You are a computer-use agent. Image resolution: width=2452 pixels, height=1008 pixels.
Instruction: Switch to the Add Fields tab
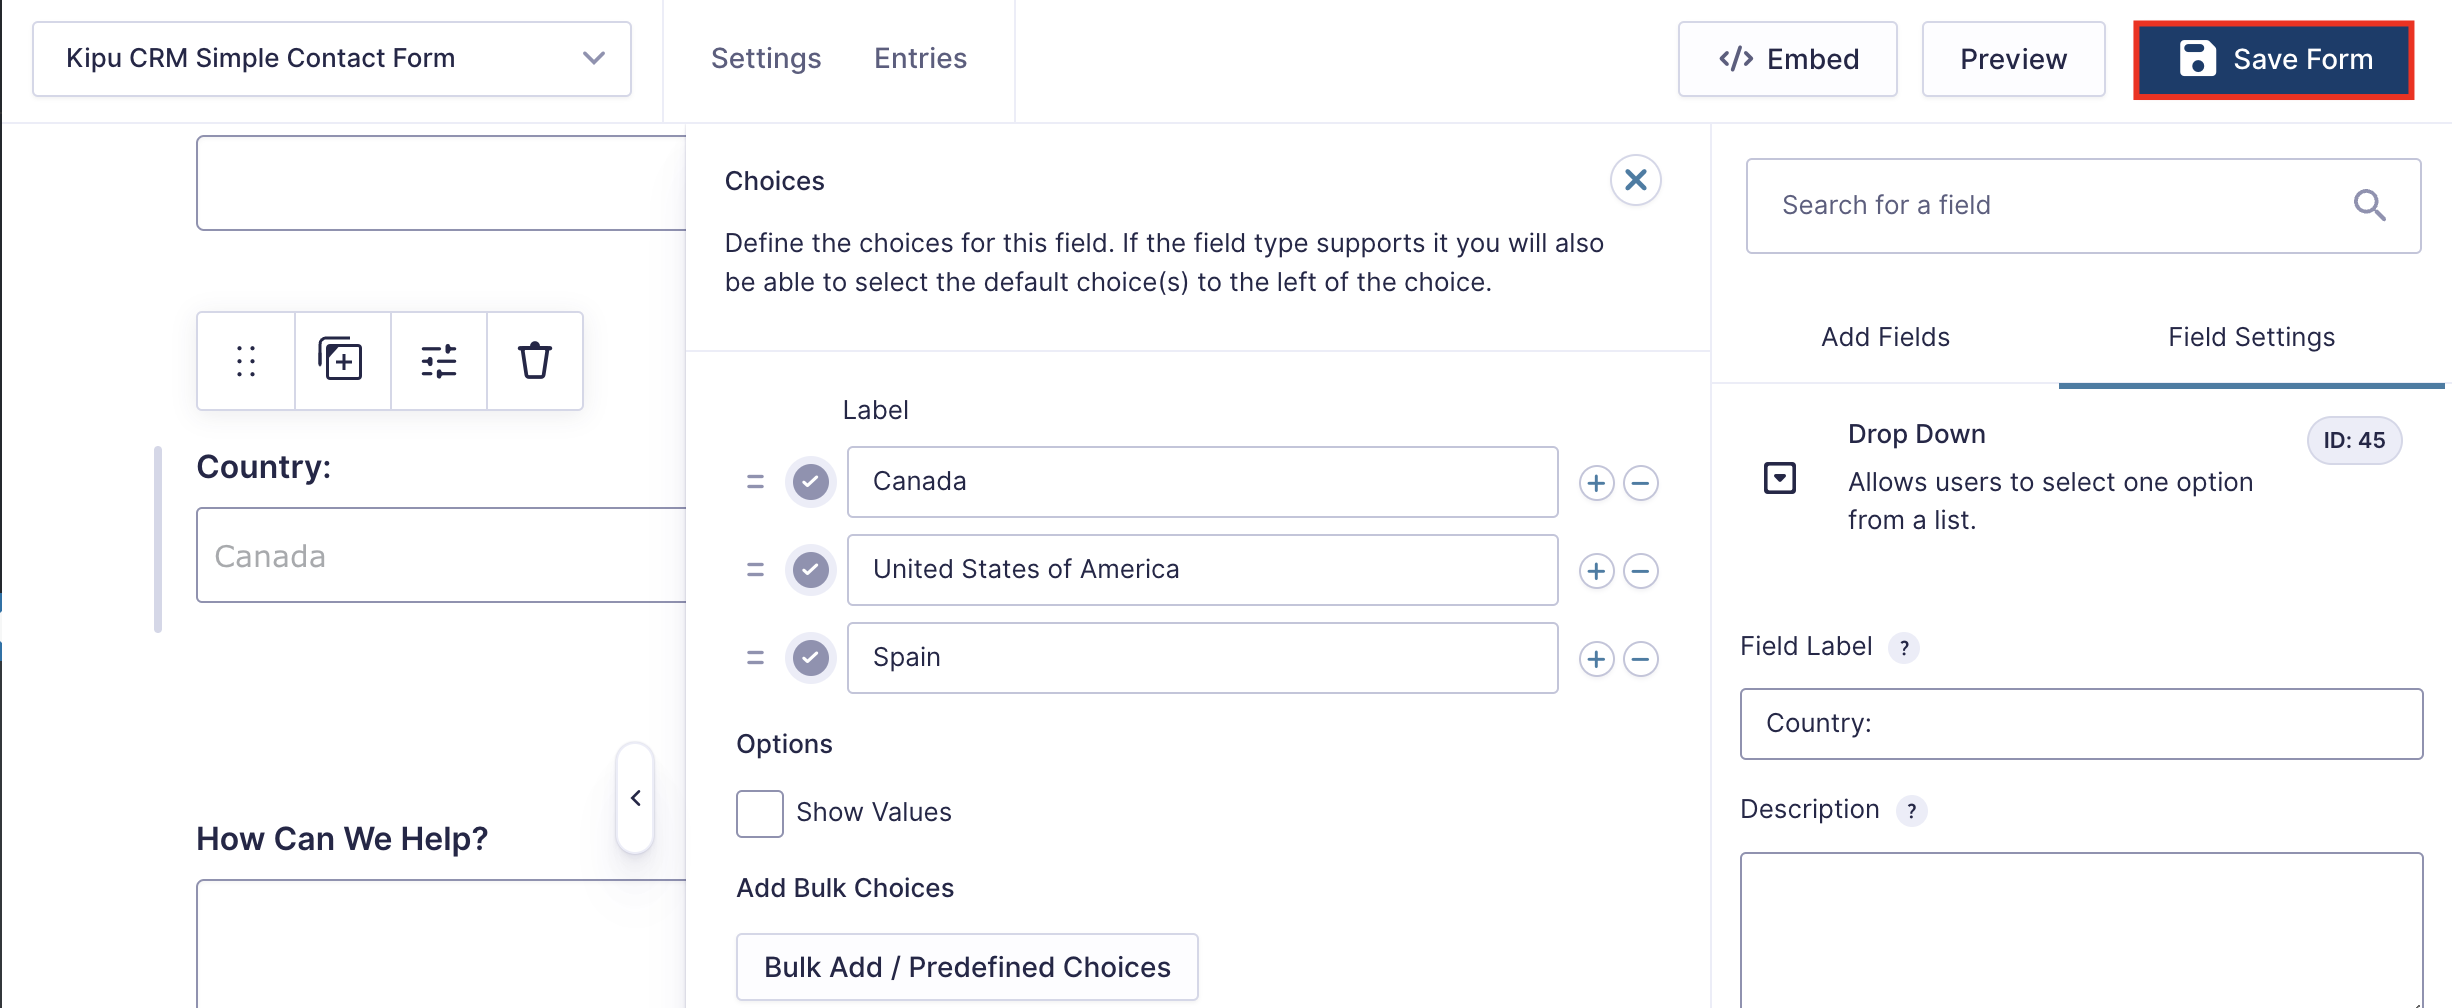(1885, 337)
